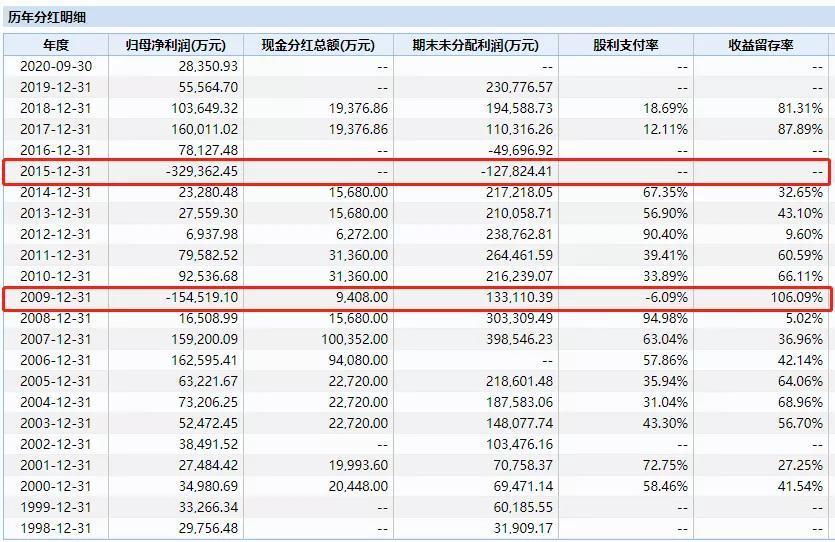Select the 2014-12-31 date cell
The height and width of the screenshot is (542, 835).
tap(56, 192)
